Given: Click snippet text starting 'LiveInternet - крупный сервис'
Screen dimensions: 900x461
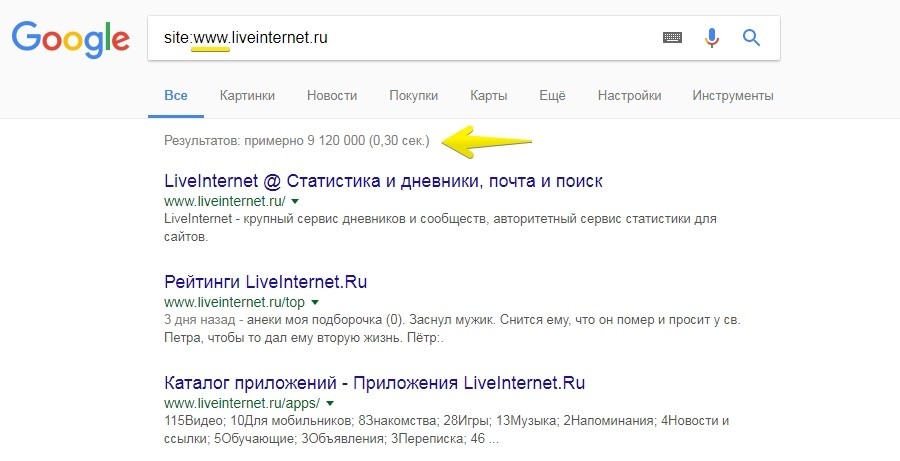Looking at the screenshot, I should [440, 228].
